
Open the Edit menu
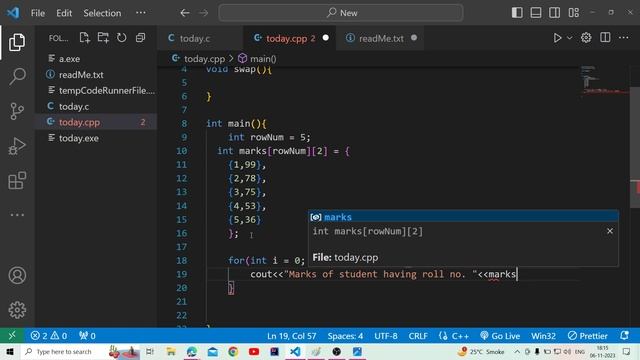click(x=64, y=13)
